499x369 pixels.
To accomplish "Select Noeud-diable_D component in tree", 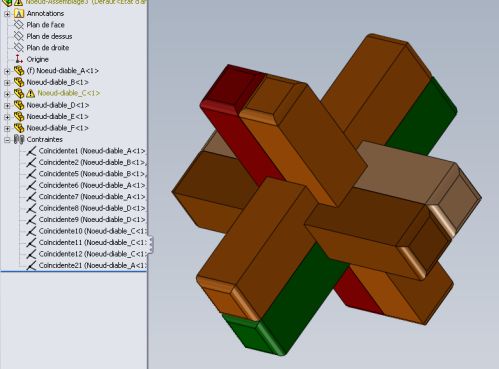I will click(58, 105).
